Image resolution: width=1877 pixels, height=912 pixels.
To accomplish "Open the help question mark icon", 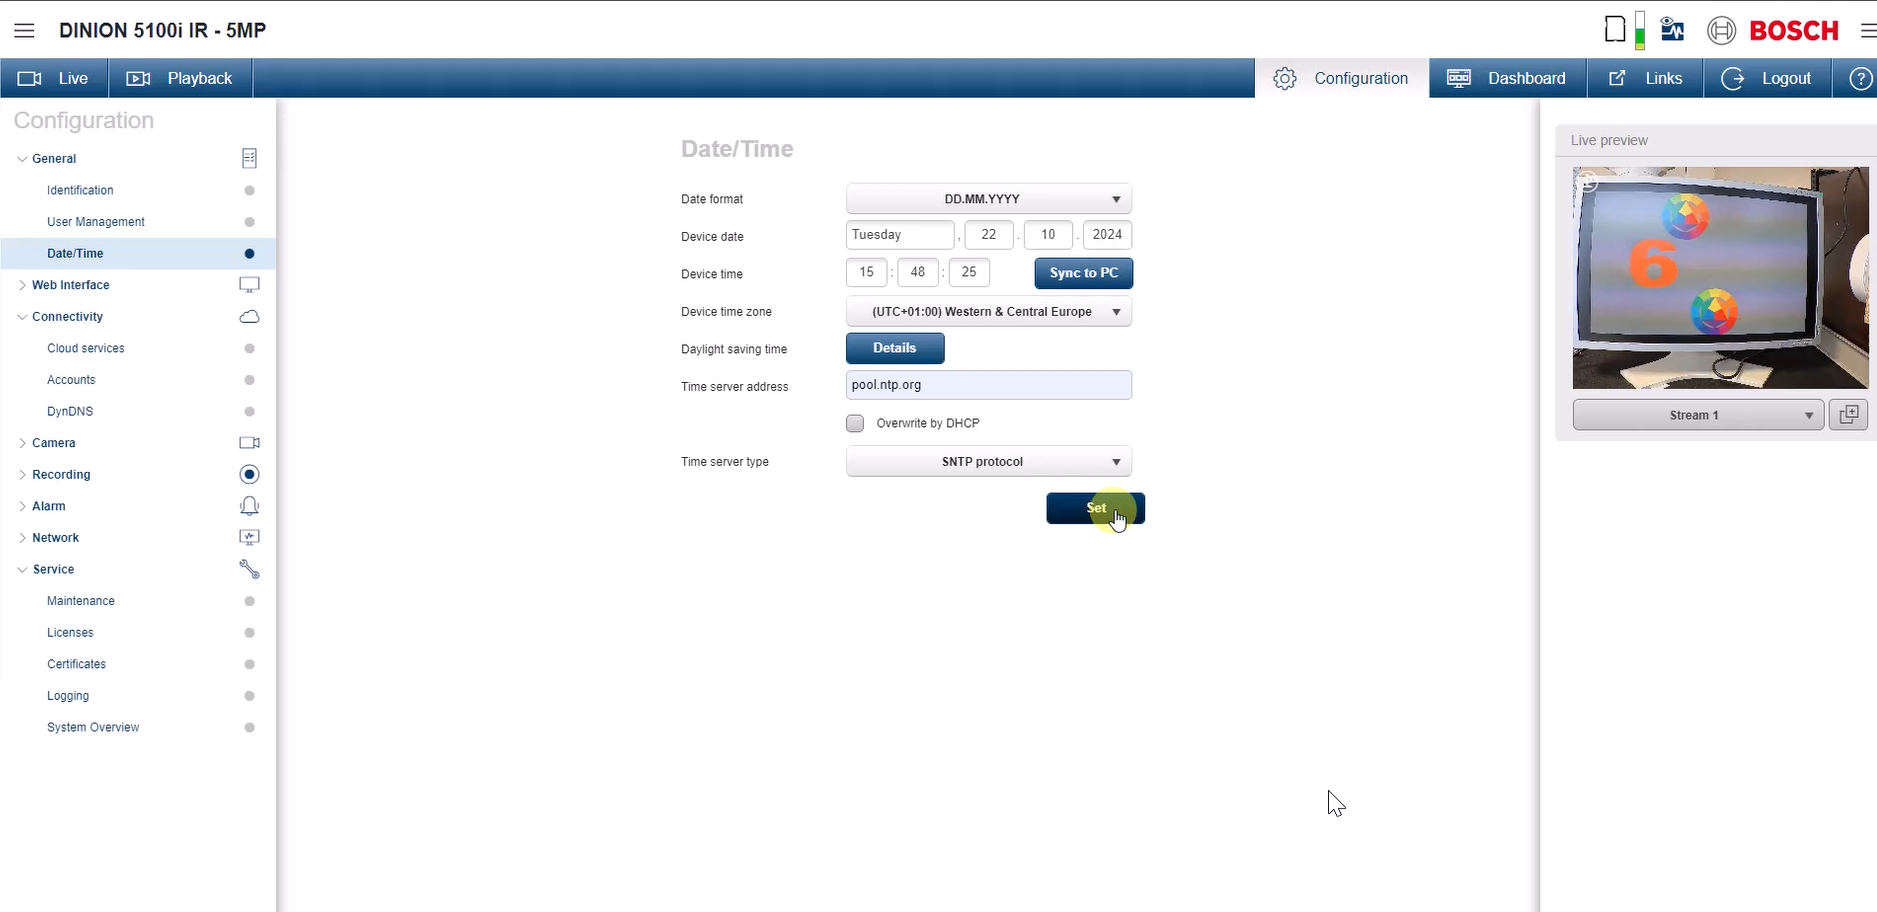I will pyautogui.click(x=1860, y=78).
